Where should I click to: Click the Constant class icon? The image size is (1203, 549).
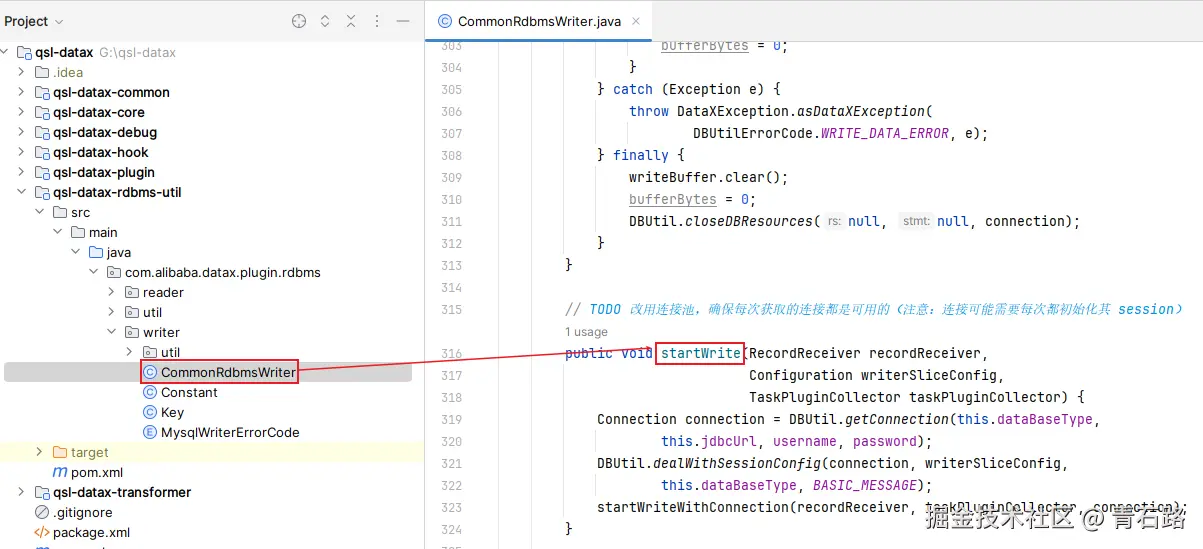(150, 392)
